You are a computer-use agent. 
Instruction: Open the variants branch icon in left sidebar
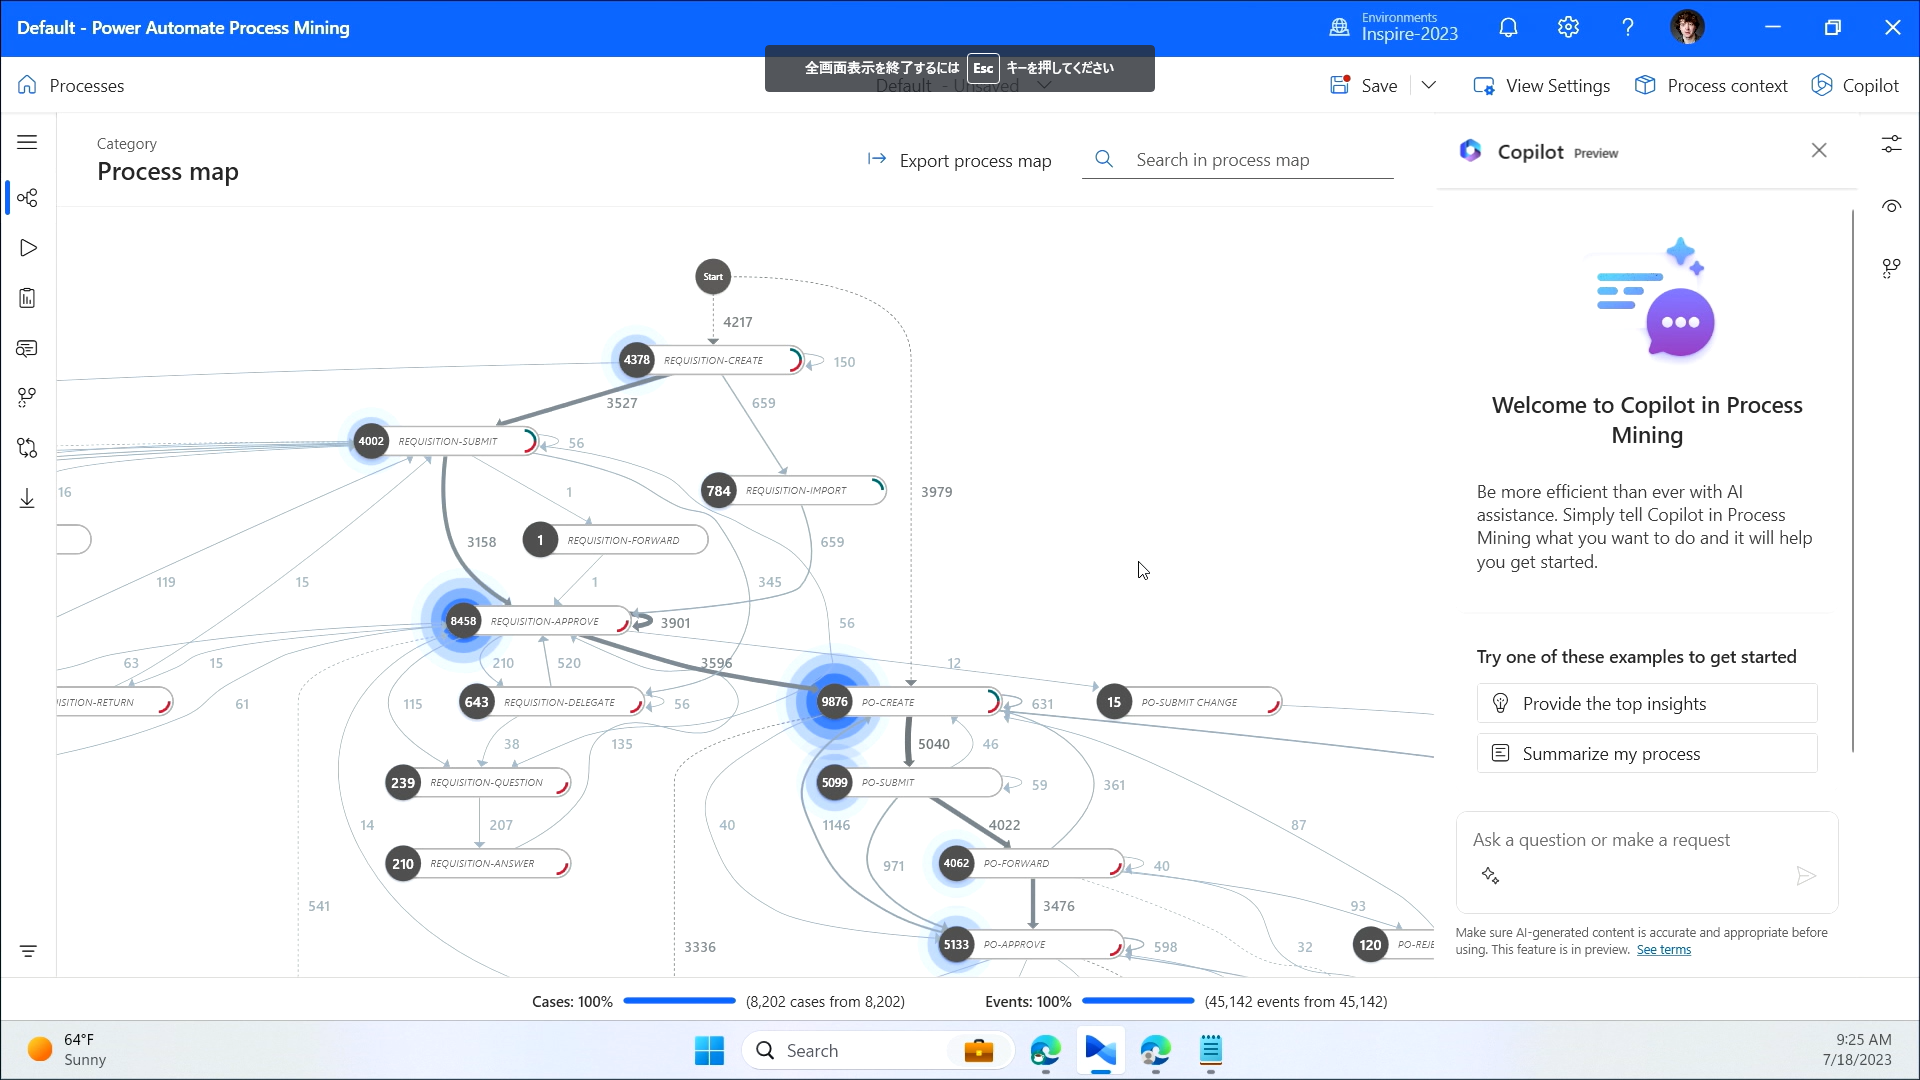(x=27, y=398)
